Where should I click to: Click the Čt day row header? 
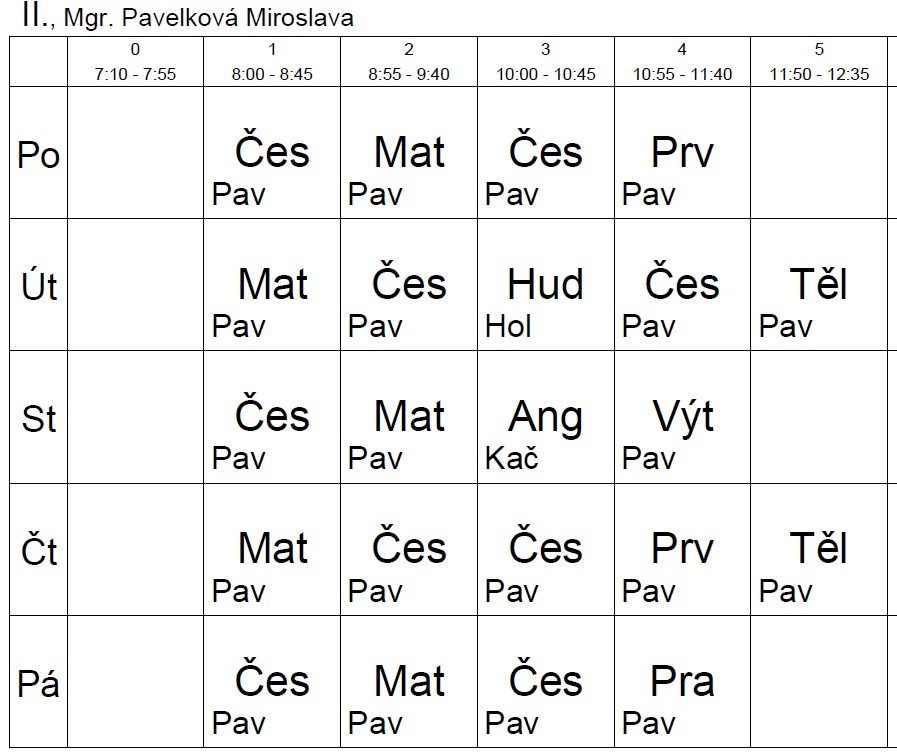(x=38, y=550)
